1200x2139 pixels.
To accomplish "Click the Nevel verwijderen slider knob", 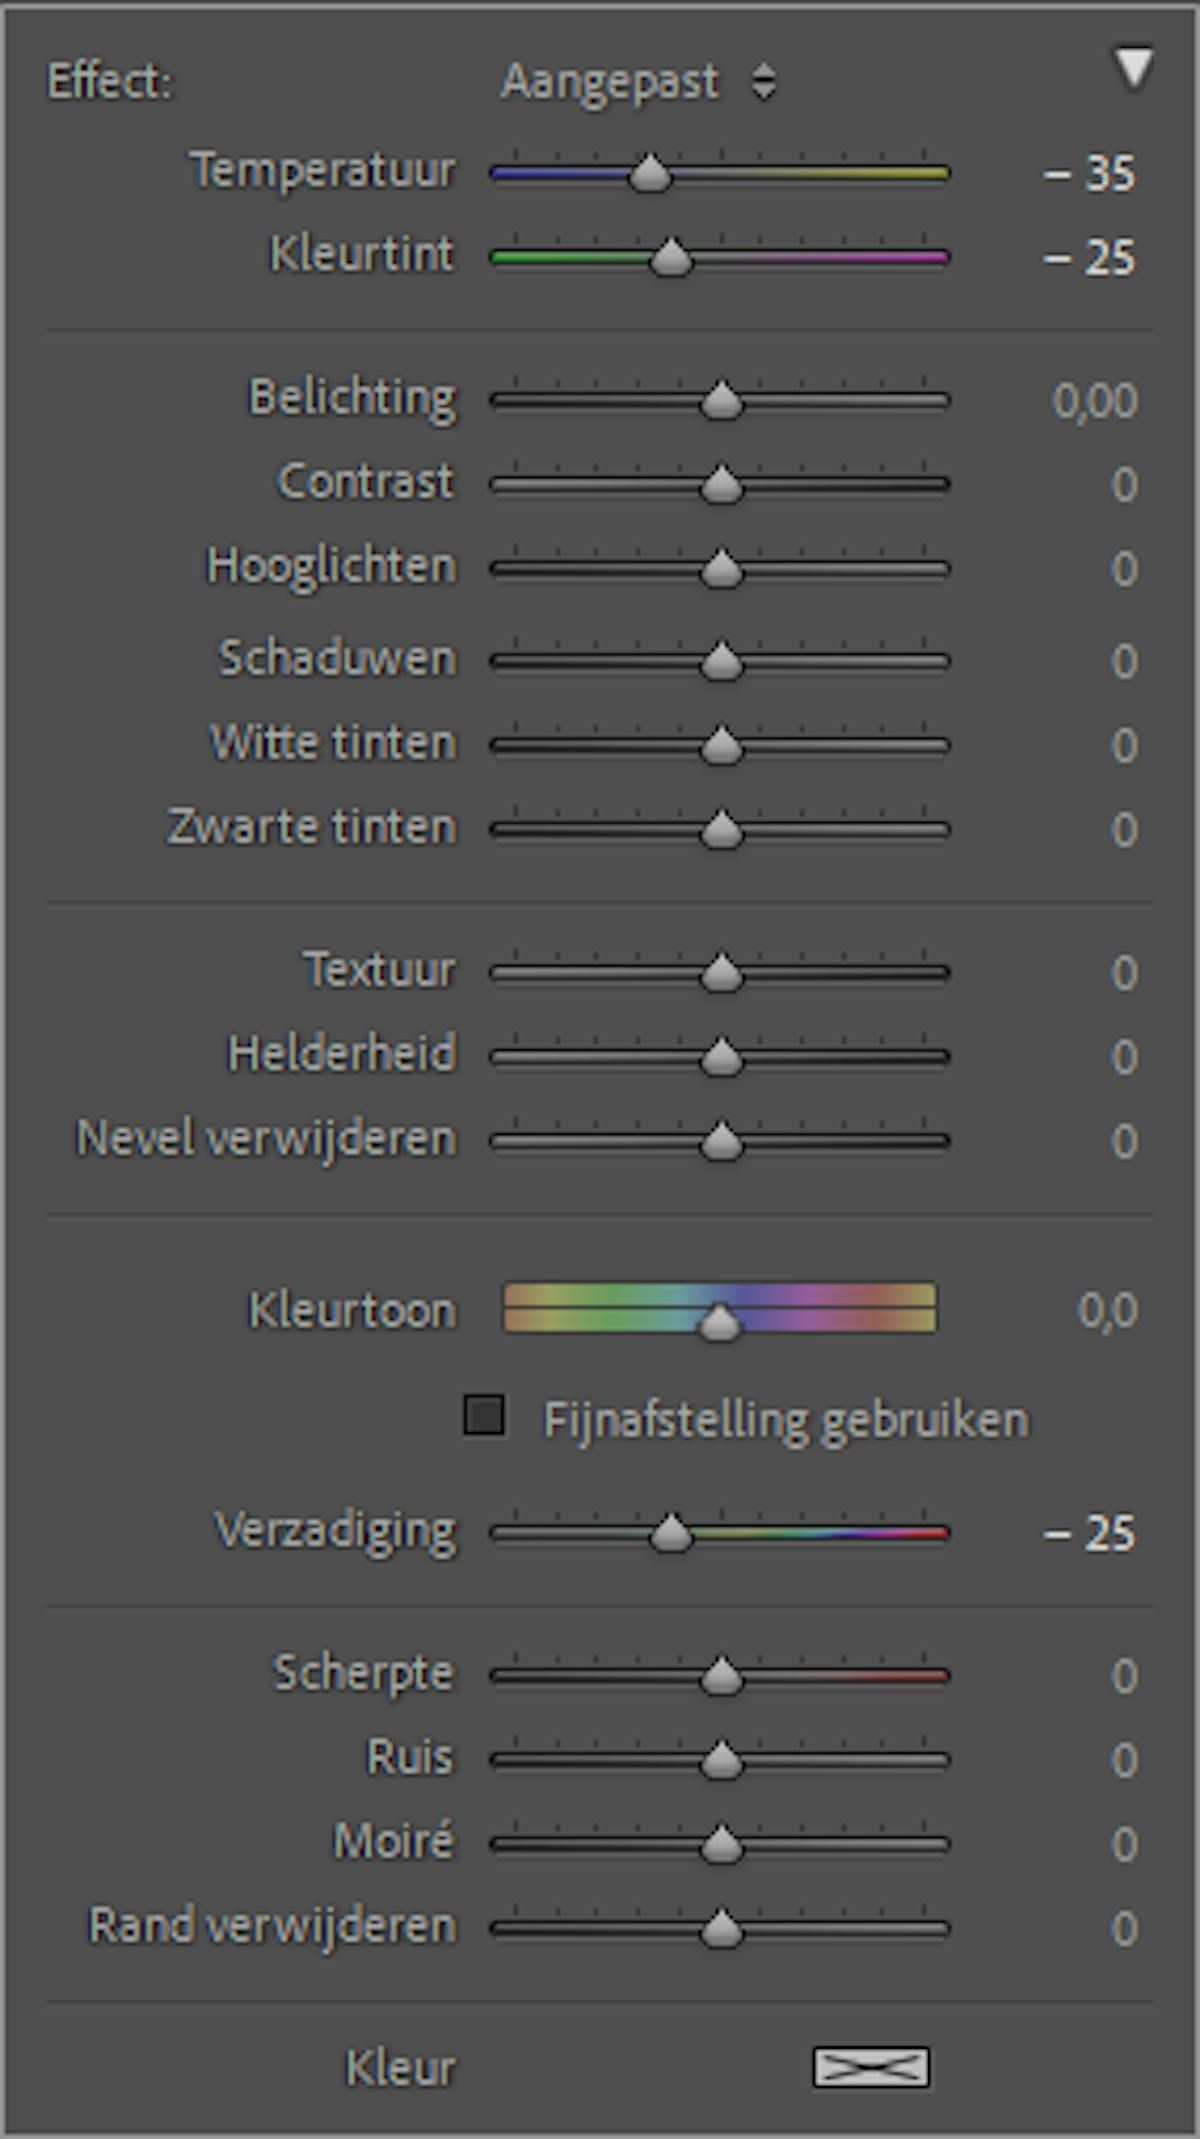I will pyautogui.click(x=721, y=1141).
